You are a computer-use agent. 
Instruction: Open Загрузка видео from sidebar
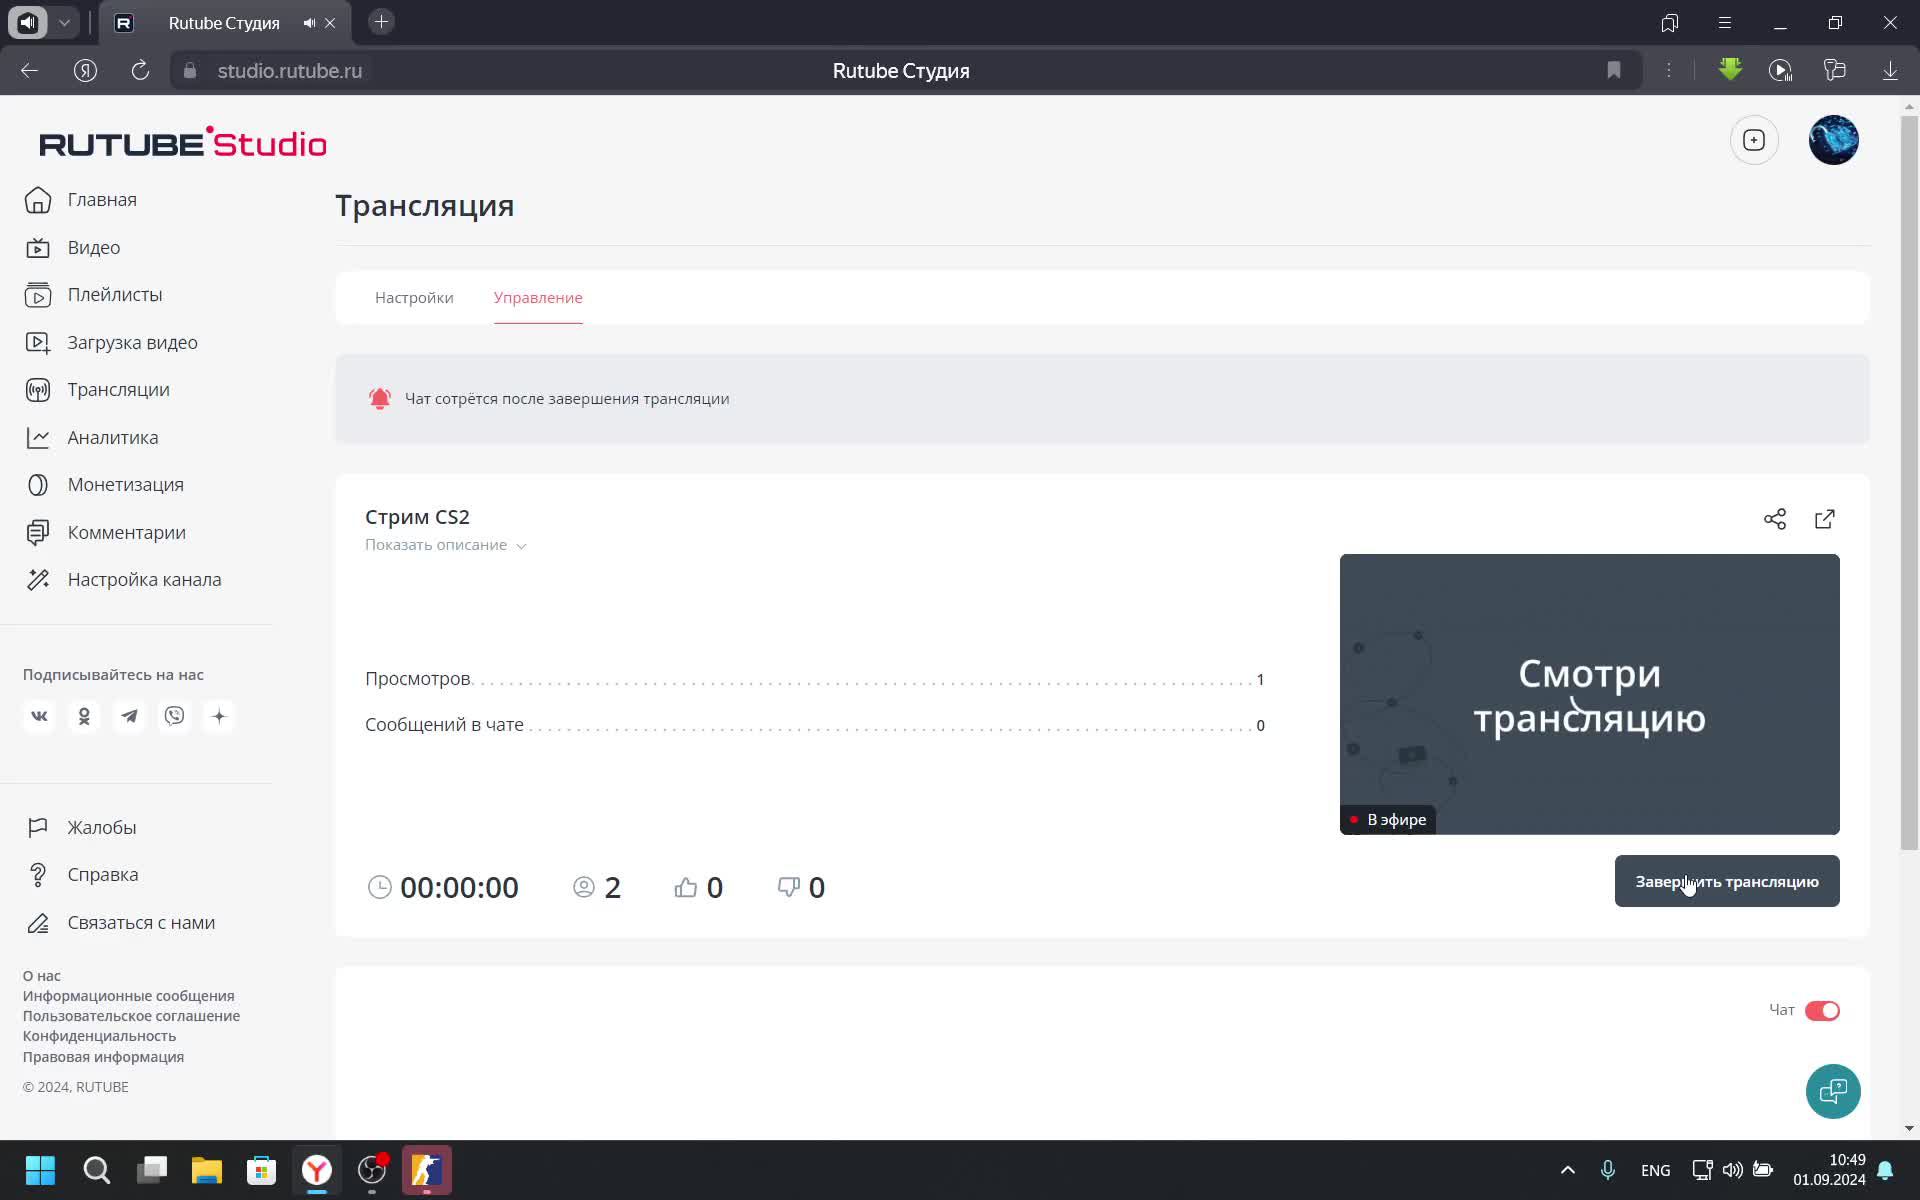pos(132,342)
